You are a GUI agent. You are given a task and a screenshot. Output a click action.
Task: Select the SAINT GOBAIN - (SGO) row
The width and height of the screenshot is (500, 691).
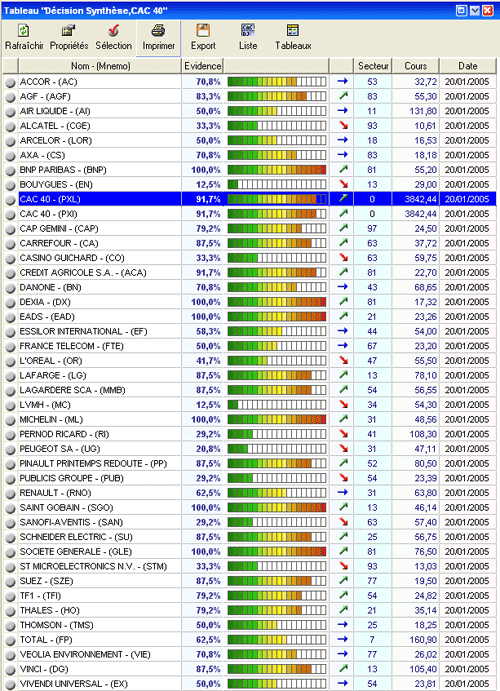(250, 508)
